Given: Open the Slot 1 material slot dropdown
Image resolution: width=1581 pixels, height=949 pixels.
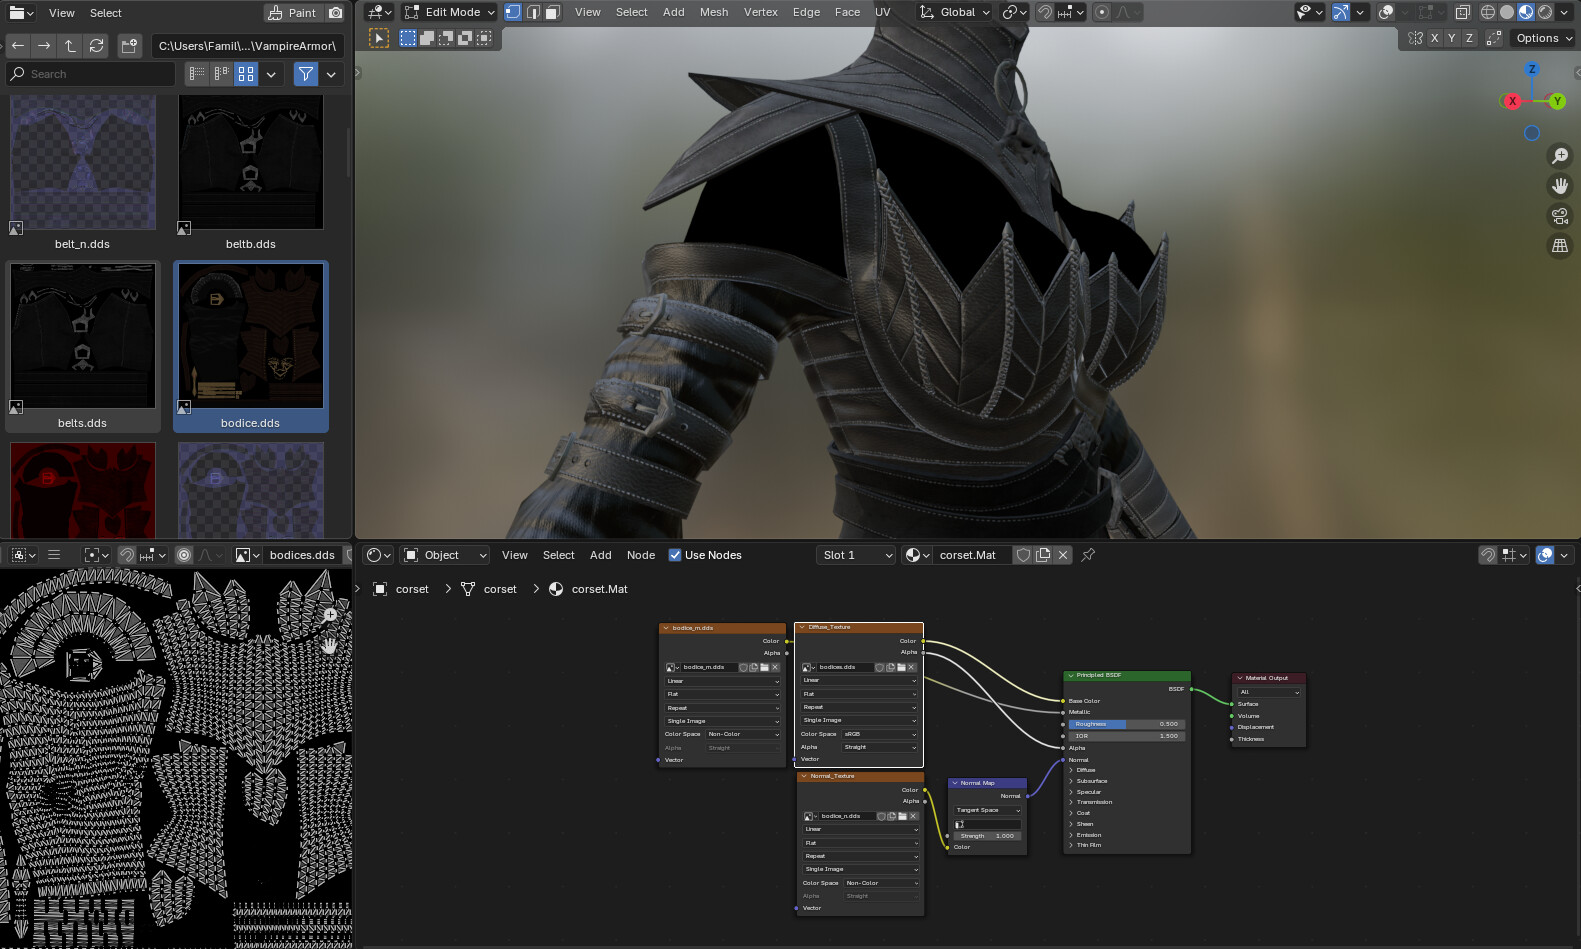Looking at the screenshot, I should click(856, 555).
